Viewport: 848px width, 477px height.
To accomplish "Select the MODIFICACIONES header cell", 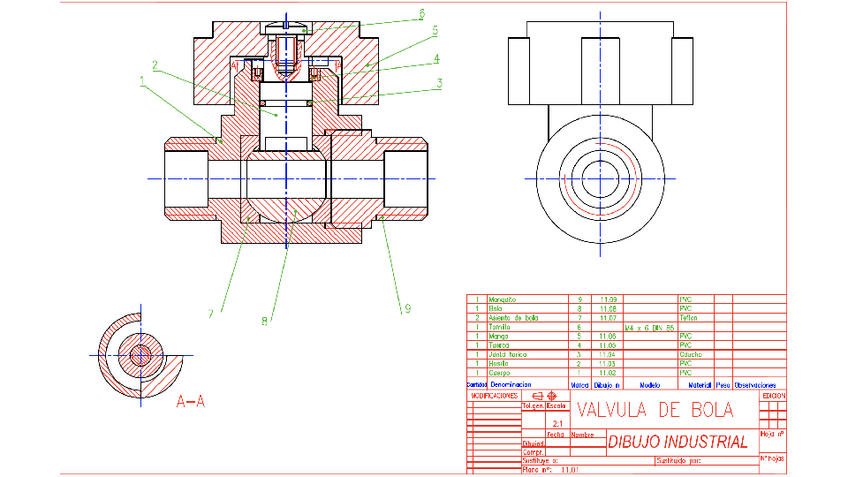I will click(x=493, y=395).
